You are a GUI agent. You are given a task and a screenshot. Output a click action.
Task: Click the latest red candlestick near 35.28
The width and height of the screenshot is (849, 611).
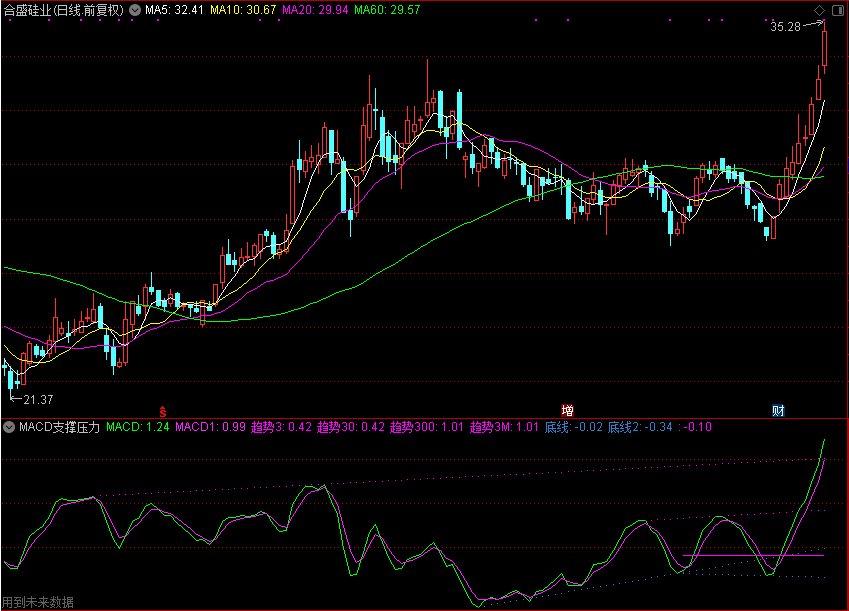tap(824, 49)
